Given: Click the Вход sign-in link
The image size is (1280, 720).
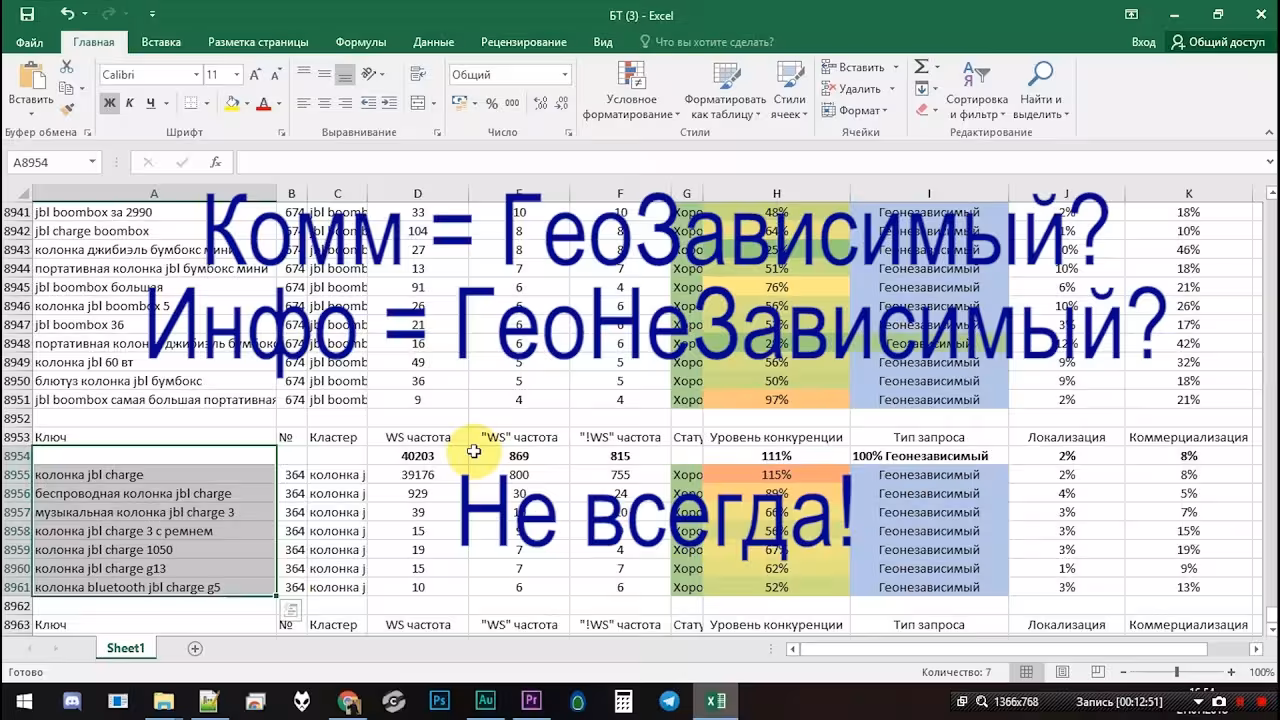Looking at the screenshot, I should [1143, 42].
